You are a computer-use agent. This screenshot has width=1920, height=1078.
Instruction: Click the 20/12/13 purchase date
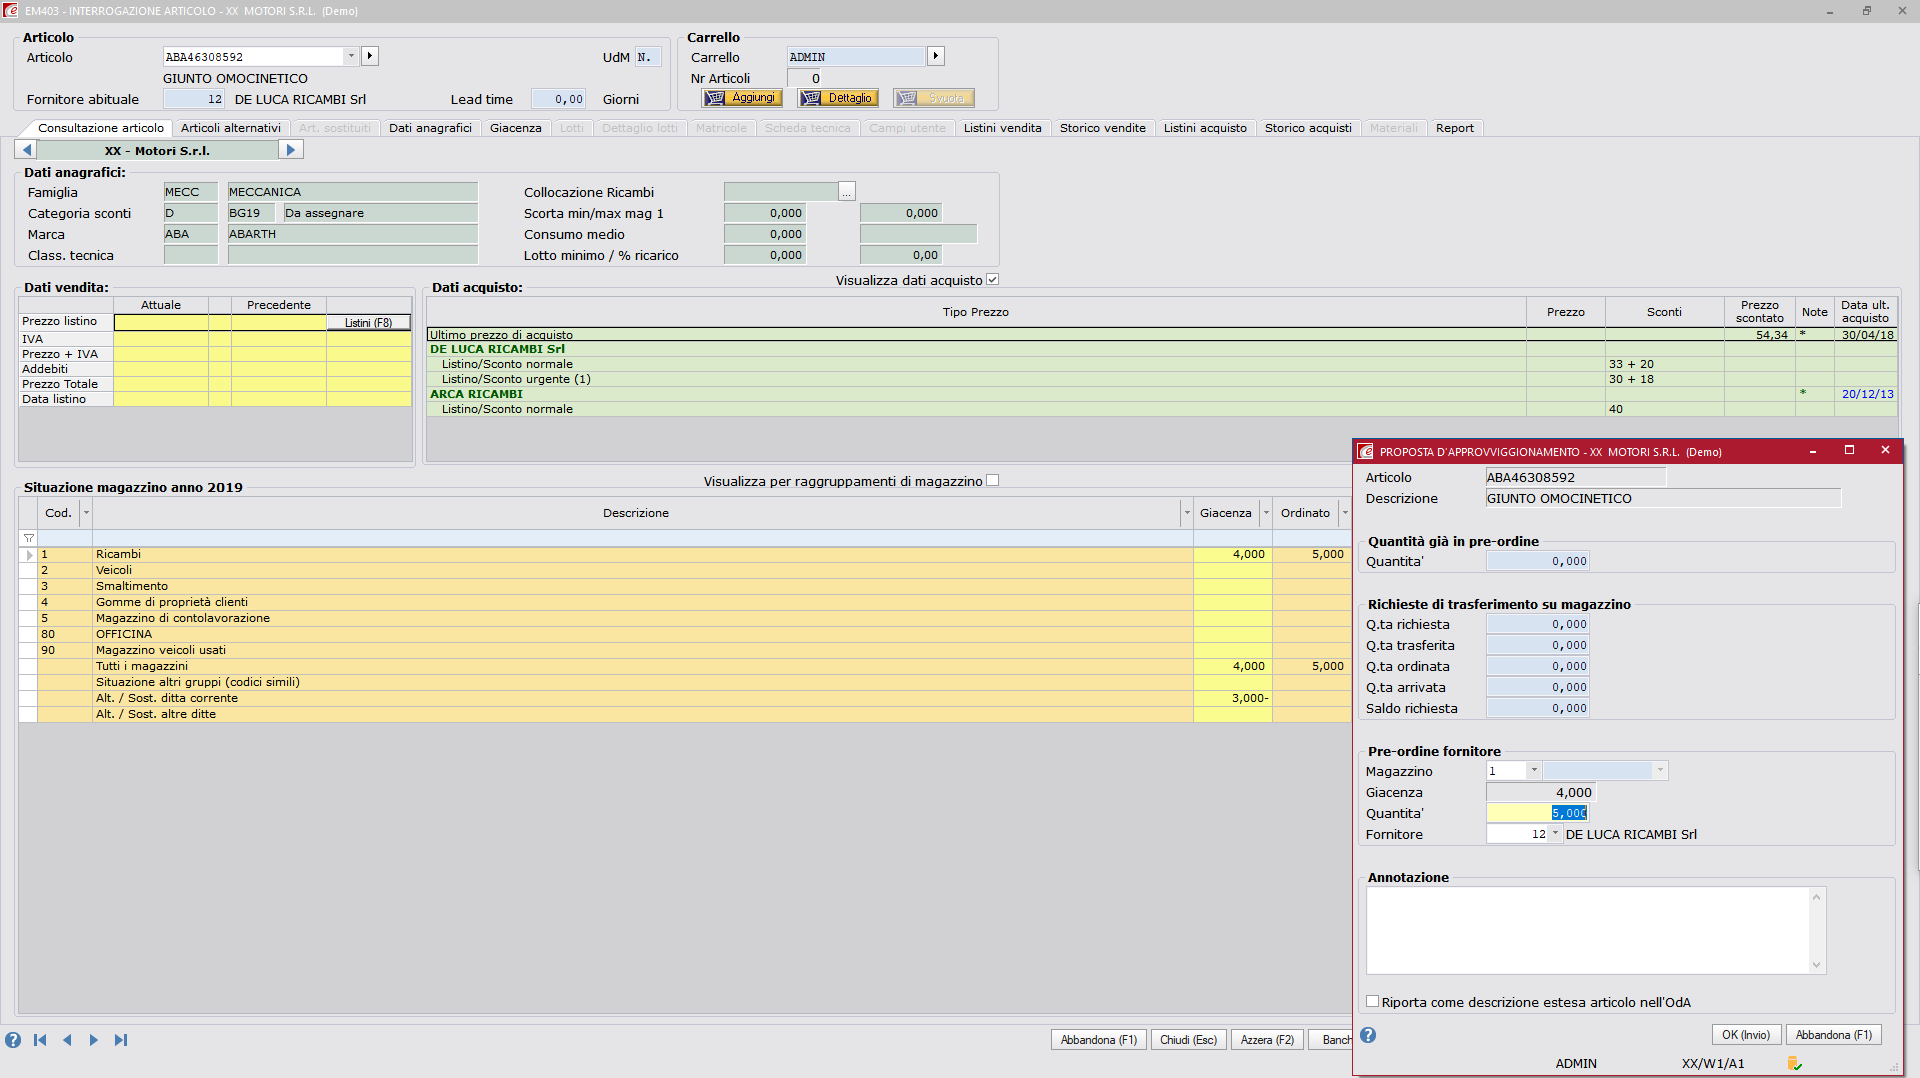pyautogui.click(x=1867, y=394)
